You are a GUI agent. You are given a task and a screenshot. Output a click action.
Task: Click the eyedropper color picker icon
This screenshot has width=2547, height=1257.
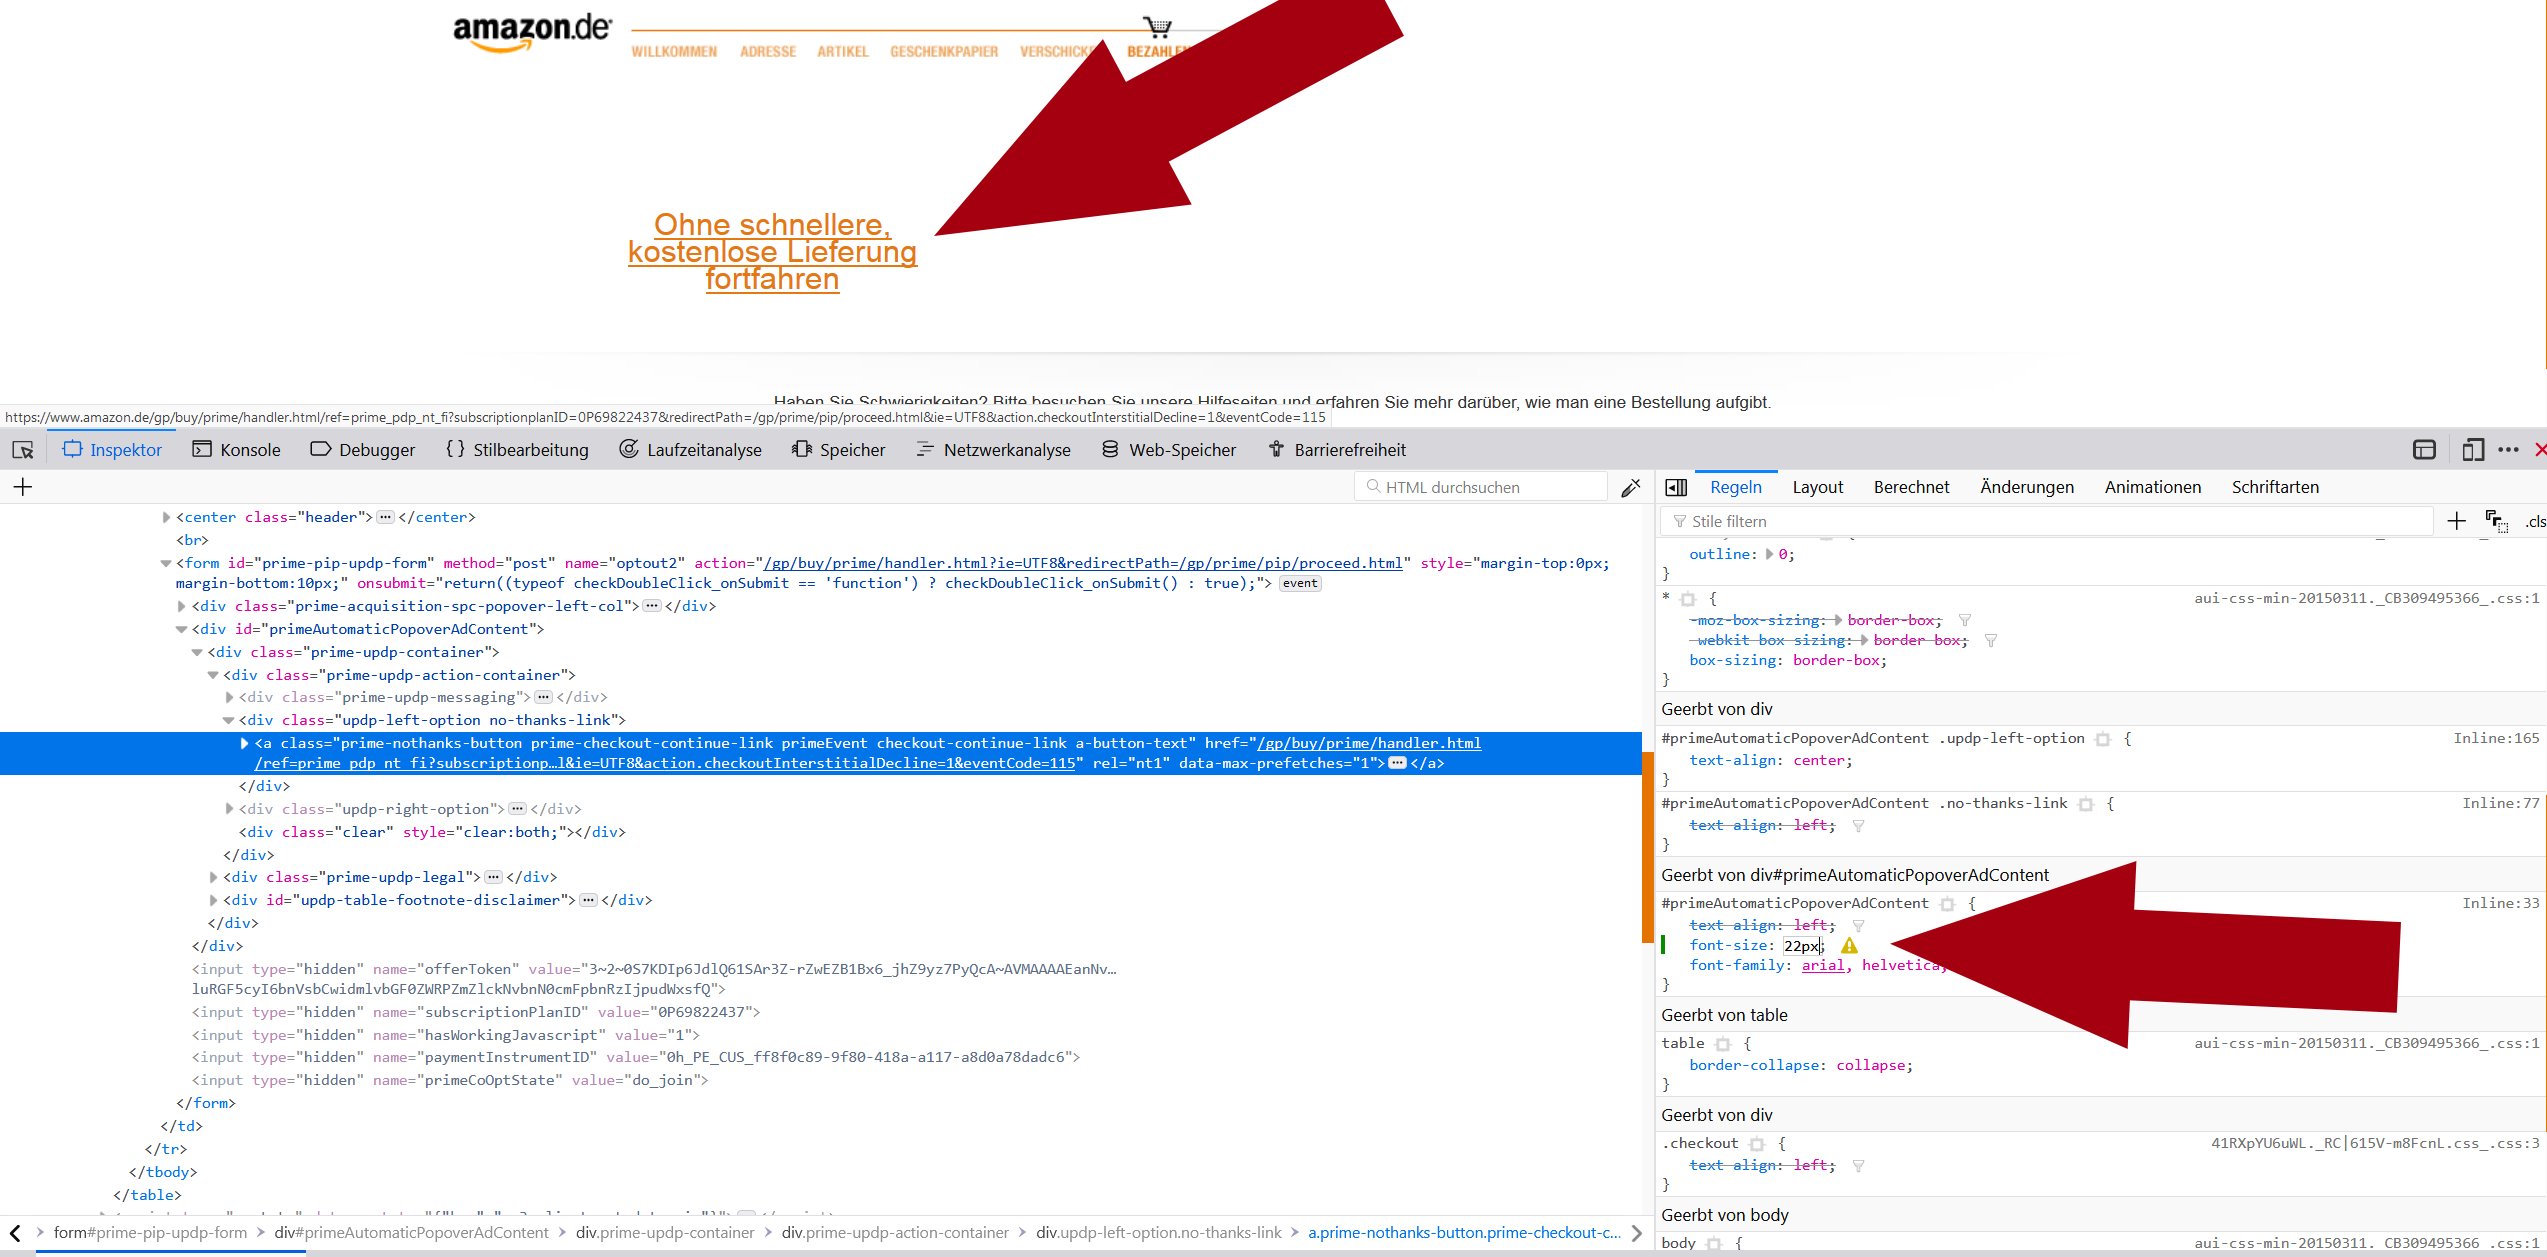coord(1631,488)
